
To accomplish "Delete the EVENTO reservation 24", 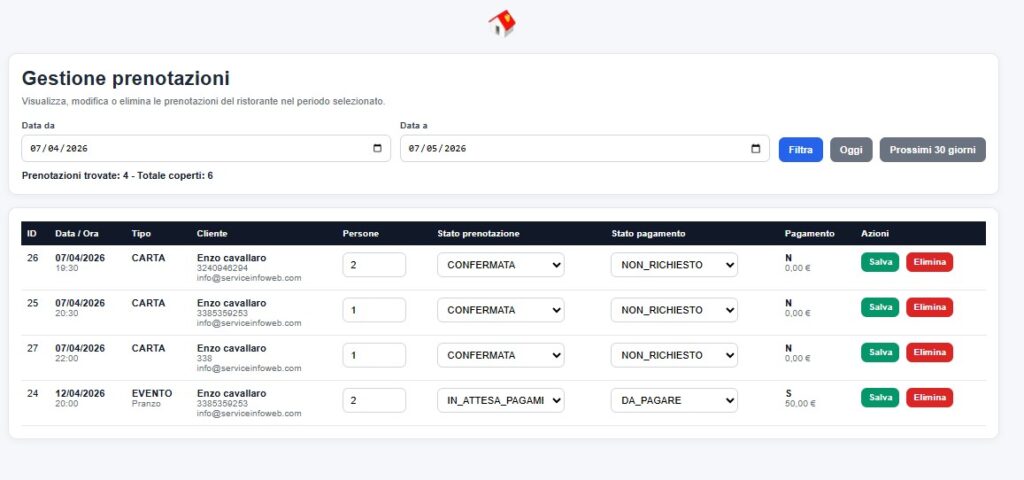I will 929,397.
